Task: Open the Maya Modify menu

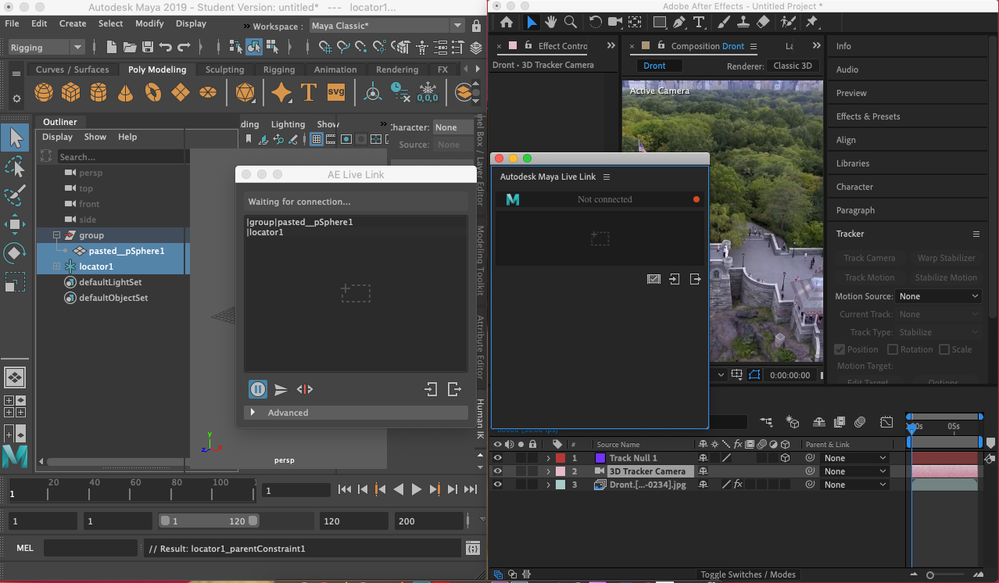Action: (x=150, y=24)
